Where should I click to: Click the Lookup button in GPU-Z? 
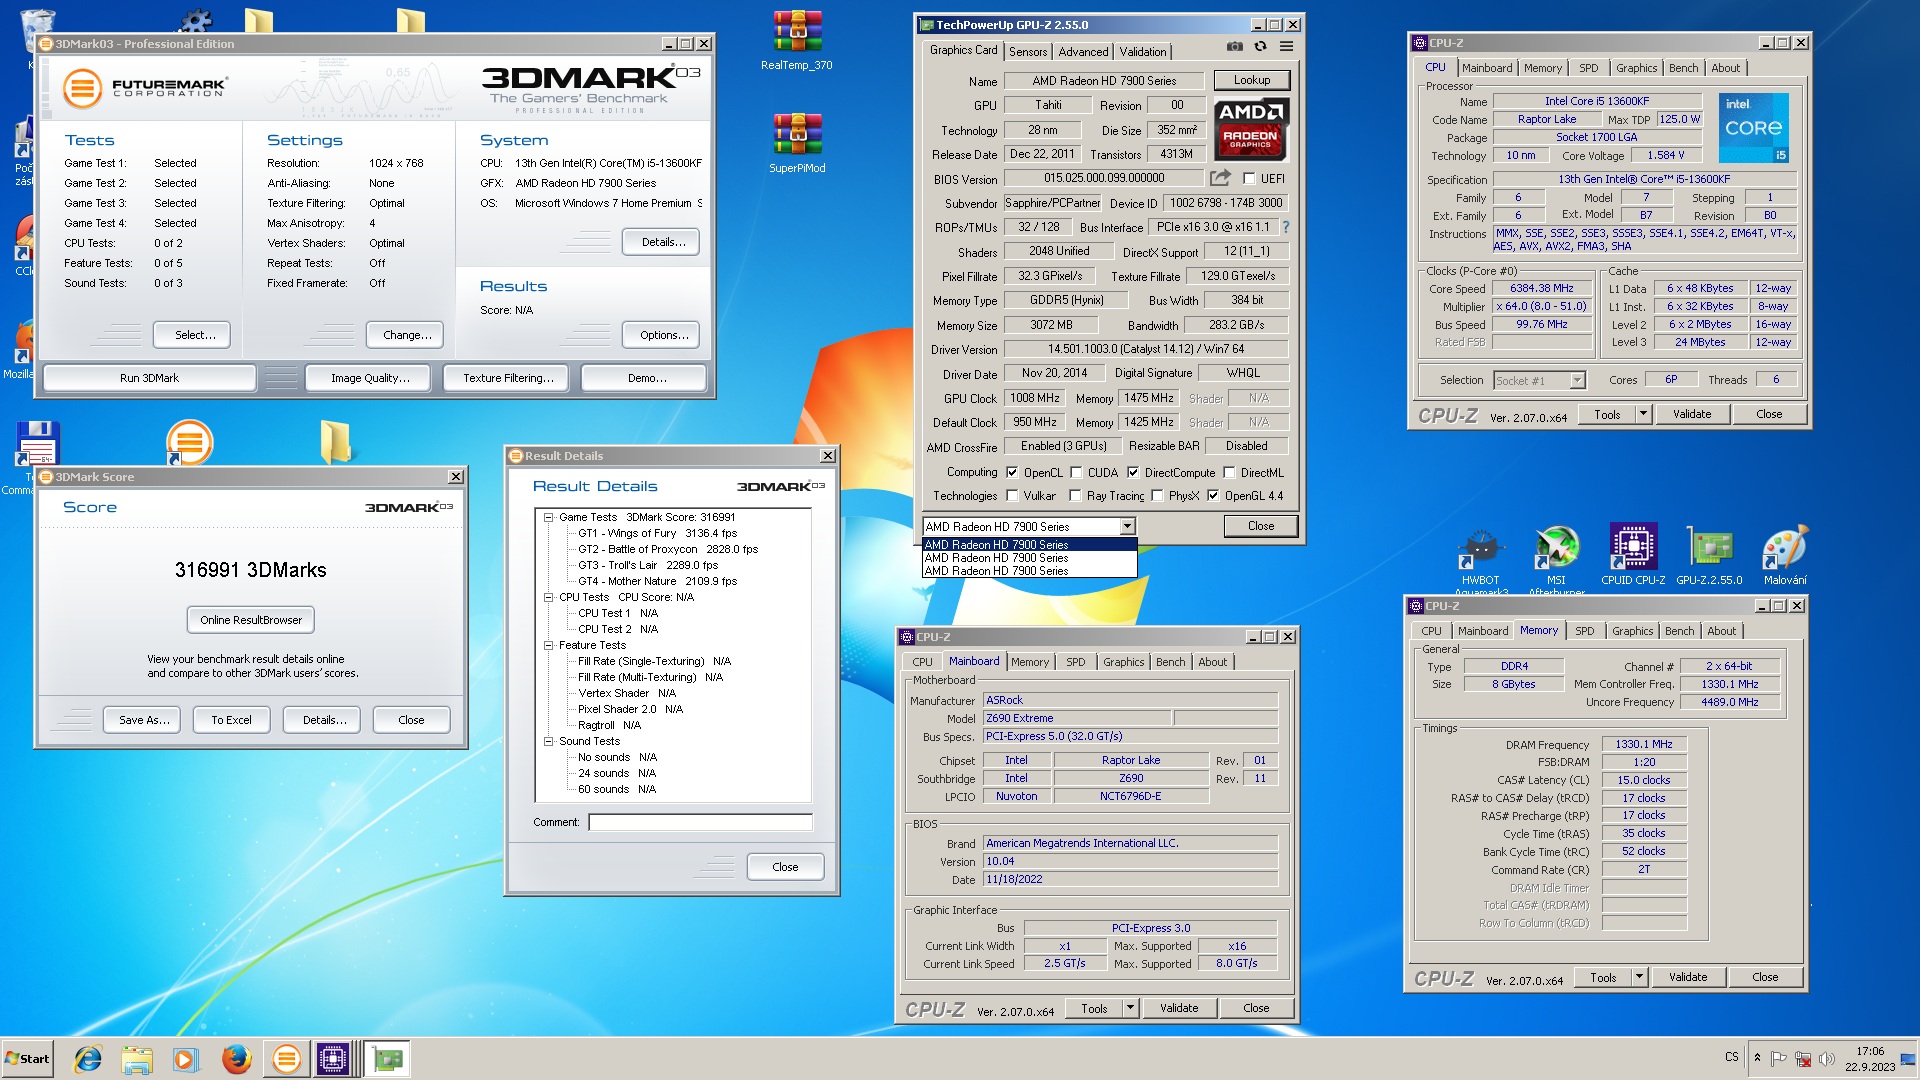[1252, 80]
